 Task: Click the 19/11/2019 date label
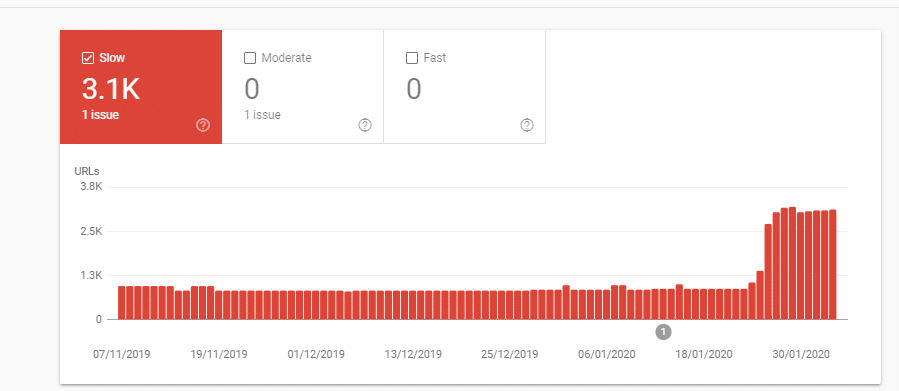[219, 354]
